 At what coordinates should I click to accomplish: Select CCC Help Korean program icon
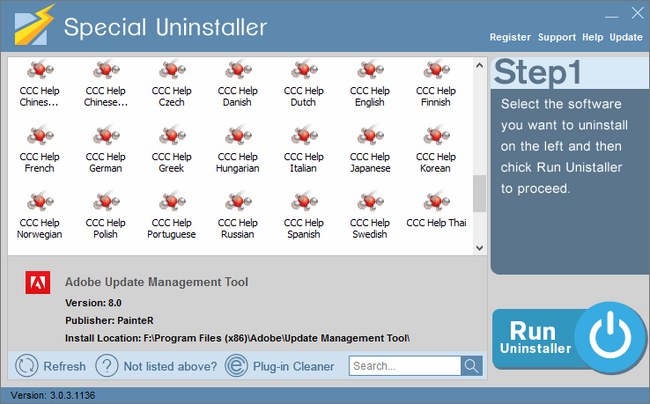point(436,135)
